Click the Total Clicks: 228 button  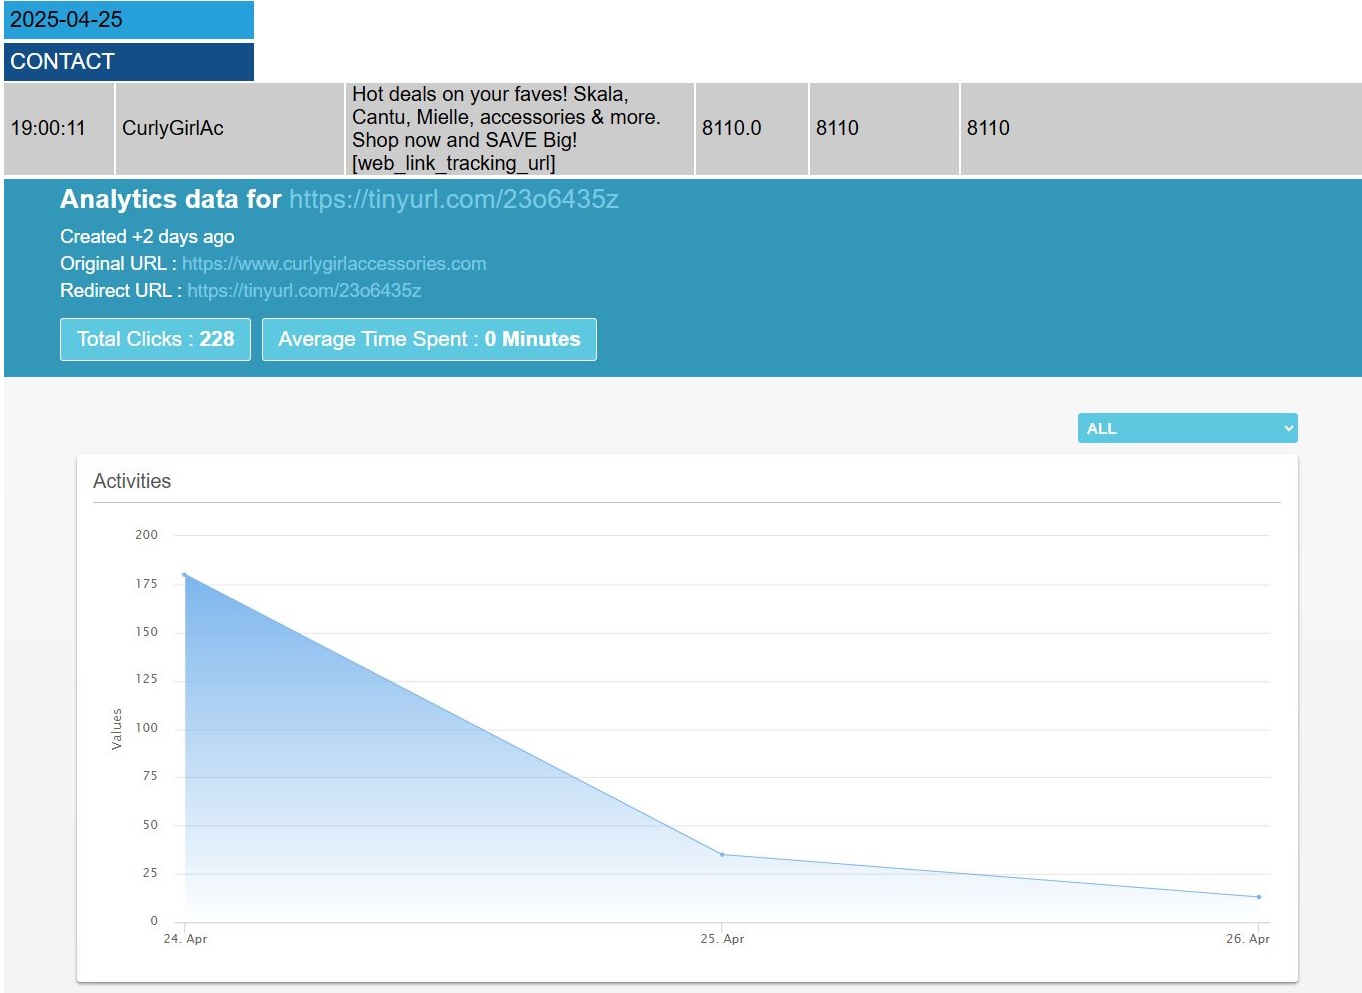[x=155, y=339]
